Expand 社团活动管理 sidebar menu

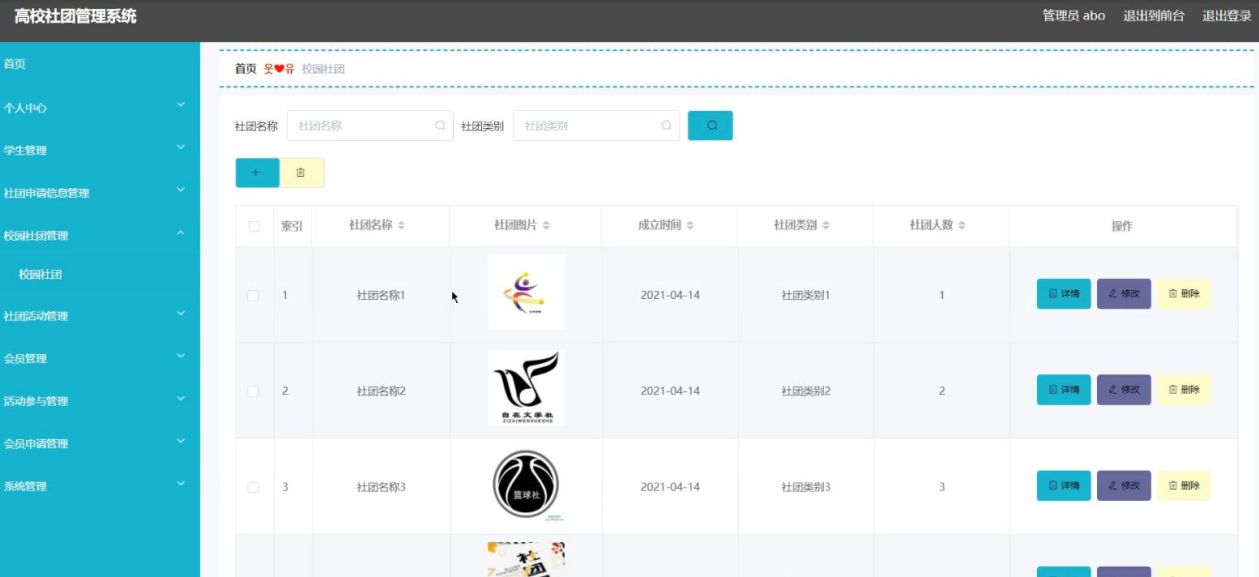[100, 316]
